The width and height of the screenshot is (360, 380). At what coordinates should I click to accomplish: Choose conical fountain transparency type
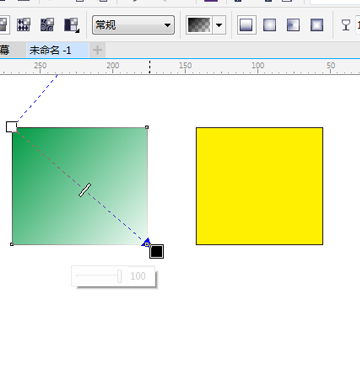click(293, 25)
